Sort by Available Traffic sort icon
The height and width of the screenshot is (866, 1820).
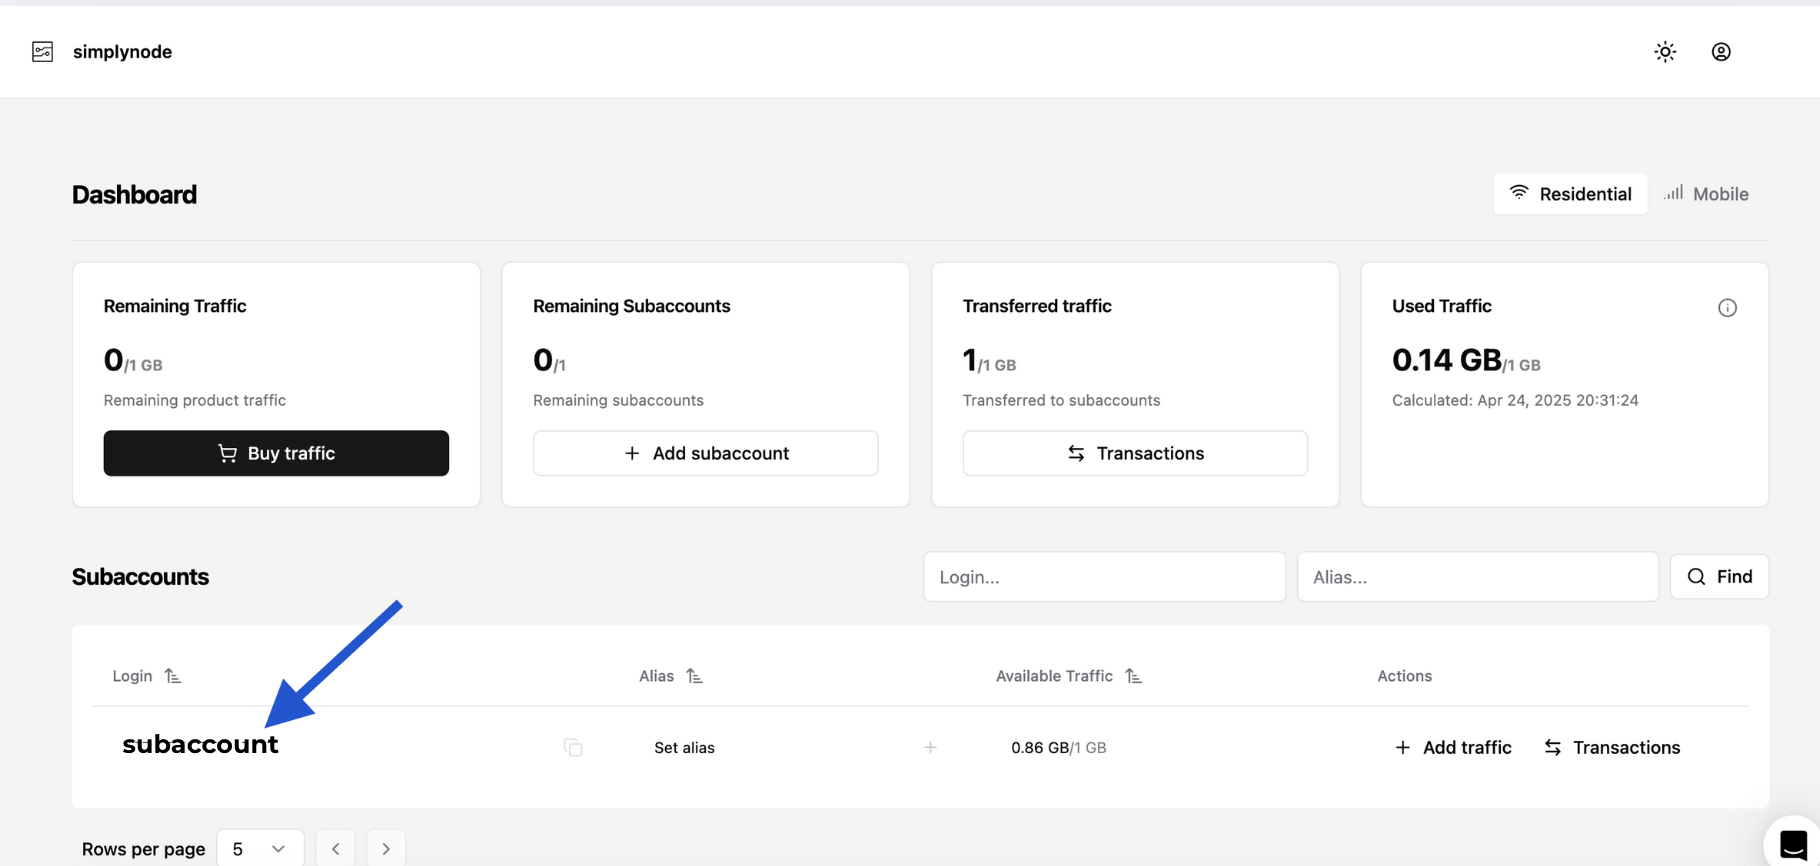1133,676
